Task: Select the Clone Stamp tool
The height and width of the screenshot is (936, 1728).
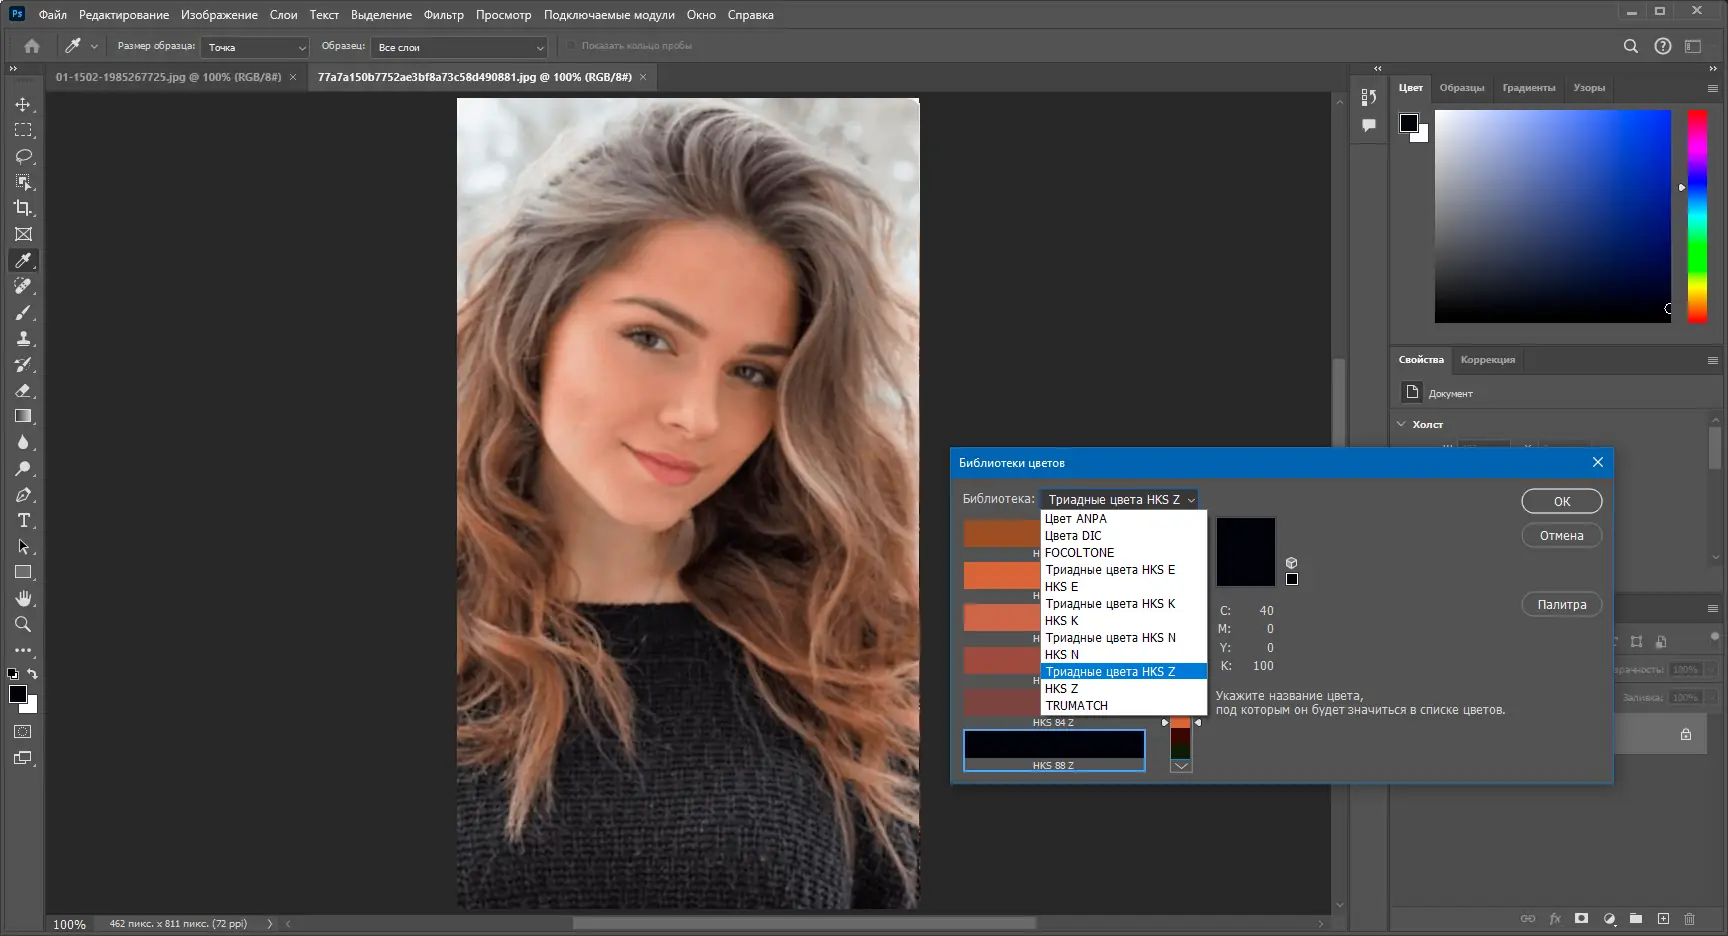Action: pyautogui.click(x=23, y=339)
